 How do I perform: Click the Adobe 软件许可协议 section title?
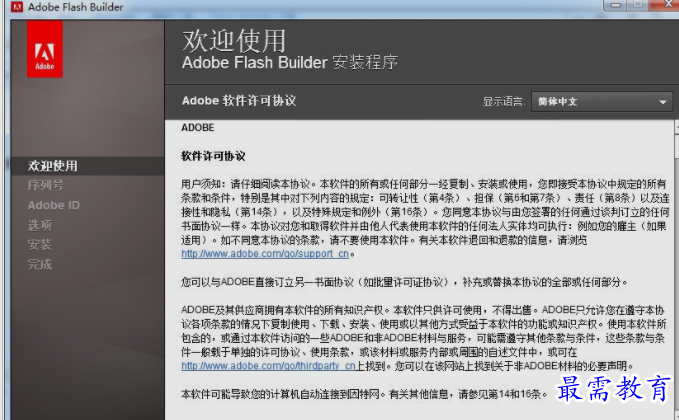tap(239, 101)
